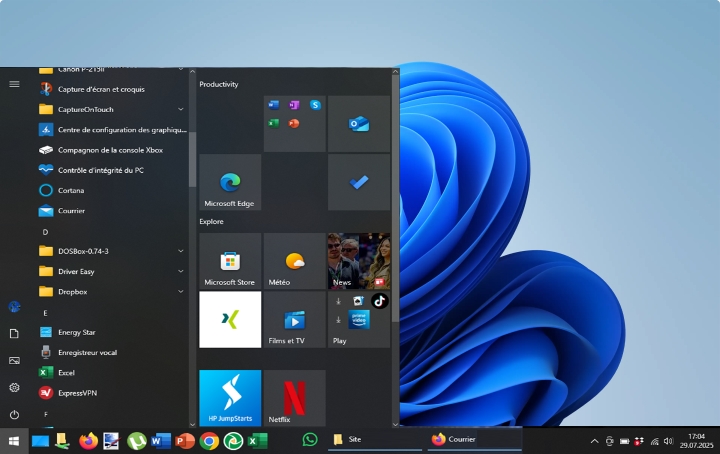Expand the Driver Easy folder chevron
This screenshot has height=454, width=720.
[x=180, y=271]
